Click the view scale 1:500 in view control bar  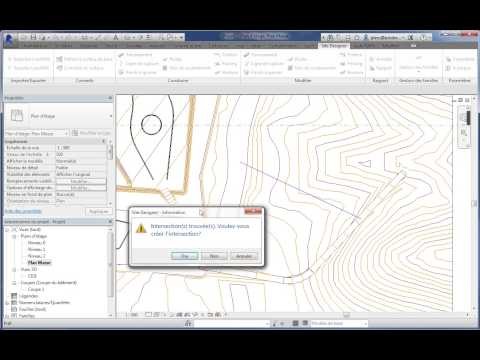coord(134,314)
